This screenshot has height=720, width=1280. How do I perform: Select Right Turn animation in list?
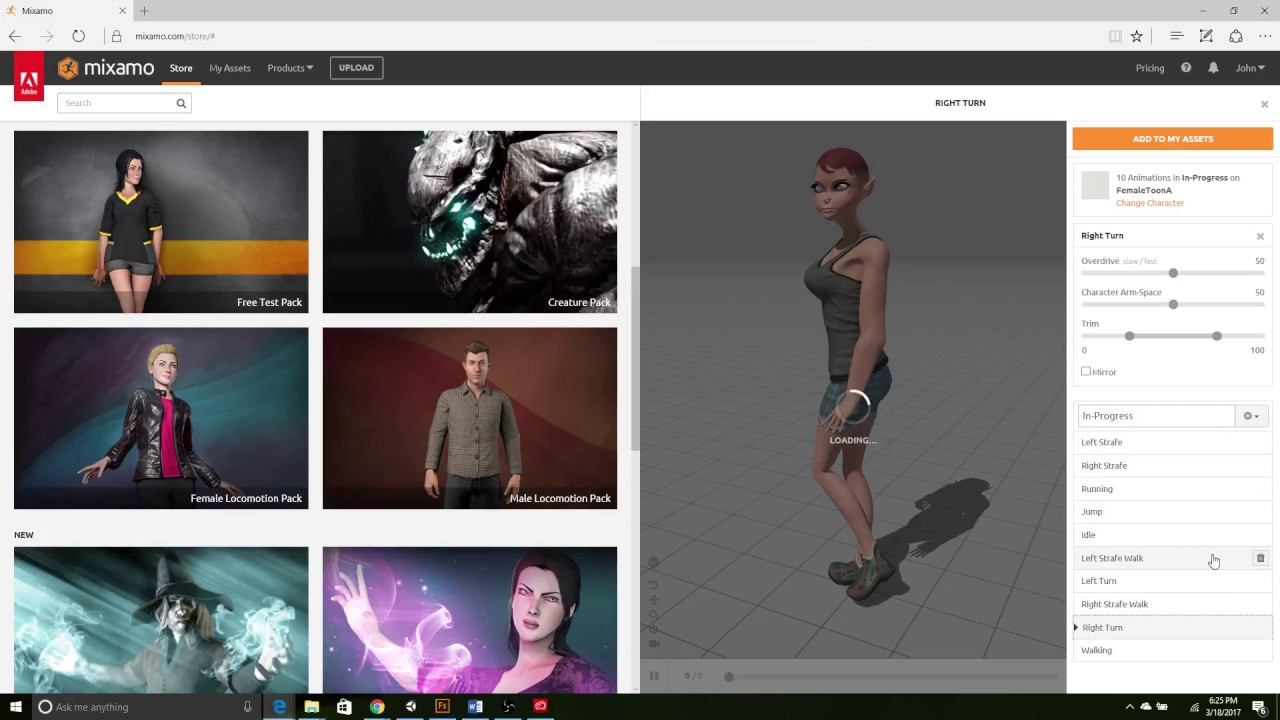tap(1172, 628)
